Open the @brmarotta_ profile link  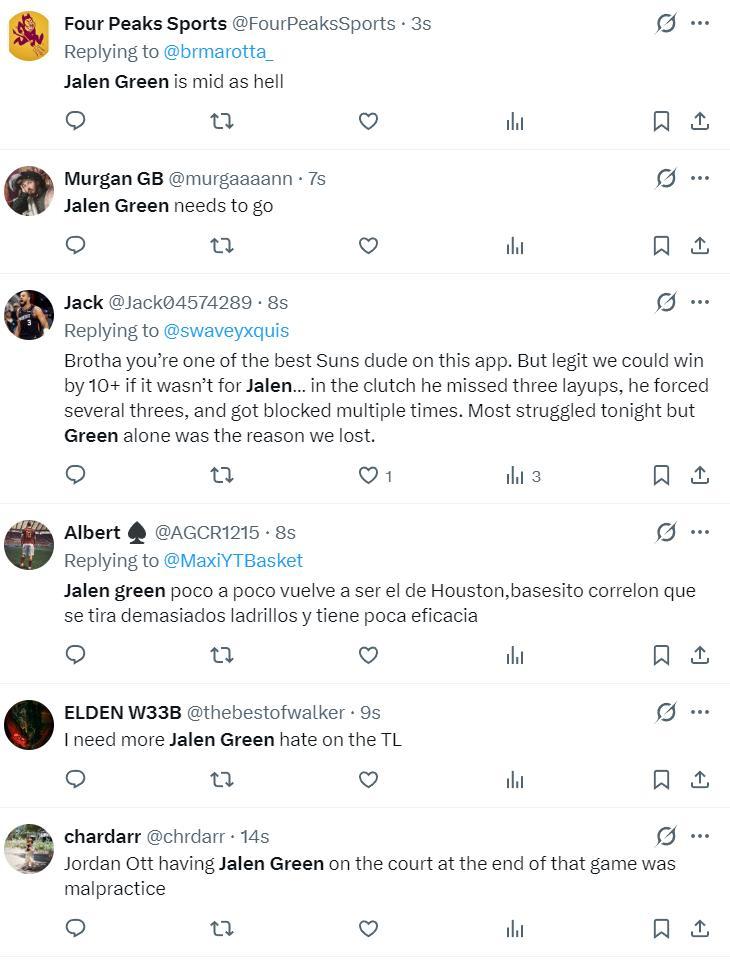click(218, 51)
